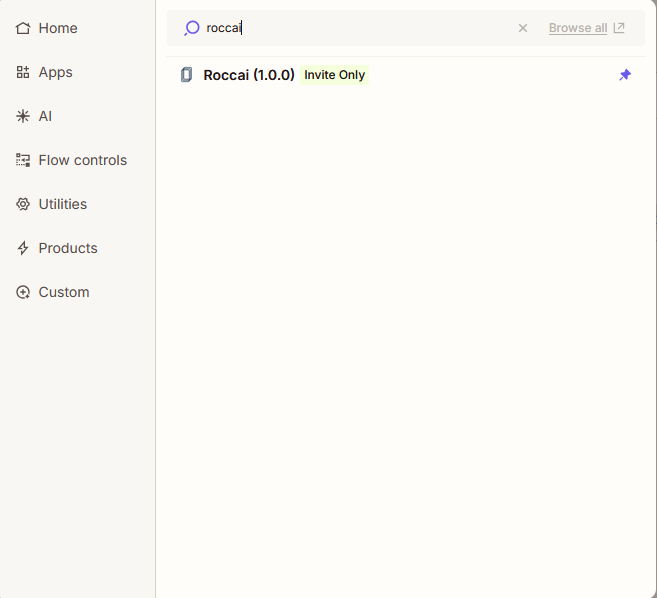Open the Browse all link
The height and width of the screenshot is (598, 657).
[578, 28]
